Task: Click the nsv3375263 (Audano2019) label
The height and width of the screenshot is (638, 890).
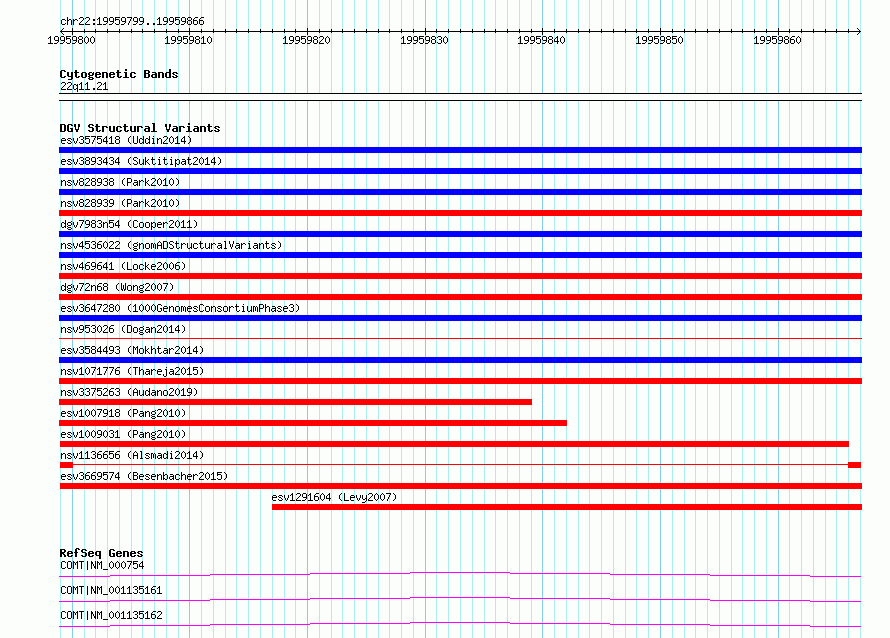Action: click(x=129, y=392)
